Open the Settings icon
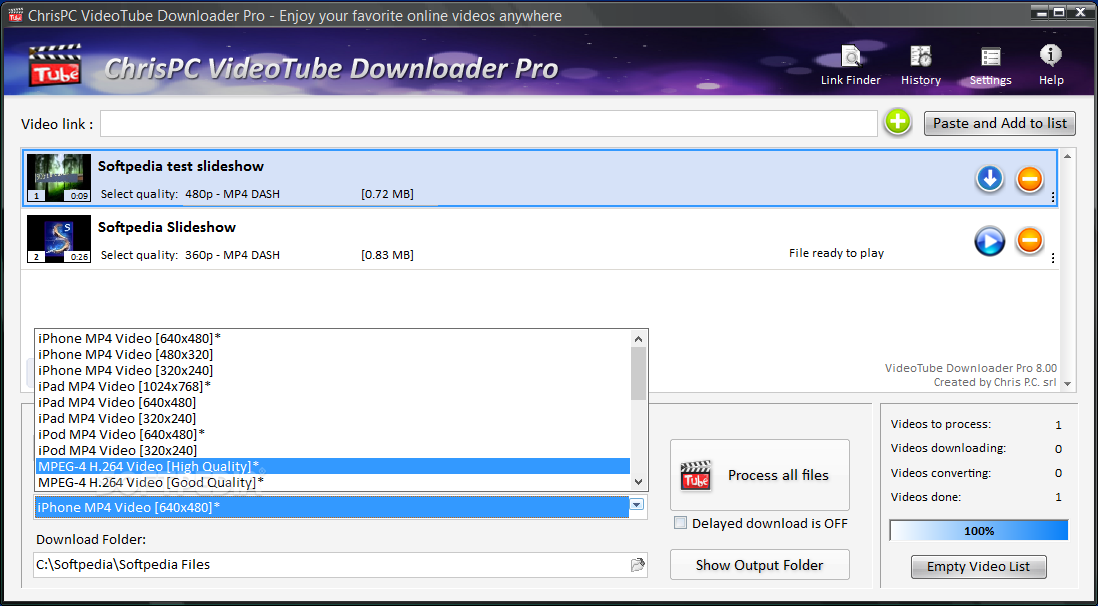 pyautogui.click(x=990, y=65)
